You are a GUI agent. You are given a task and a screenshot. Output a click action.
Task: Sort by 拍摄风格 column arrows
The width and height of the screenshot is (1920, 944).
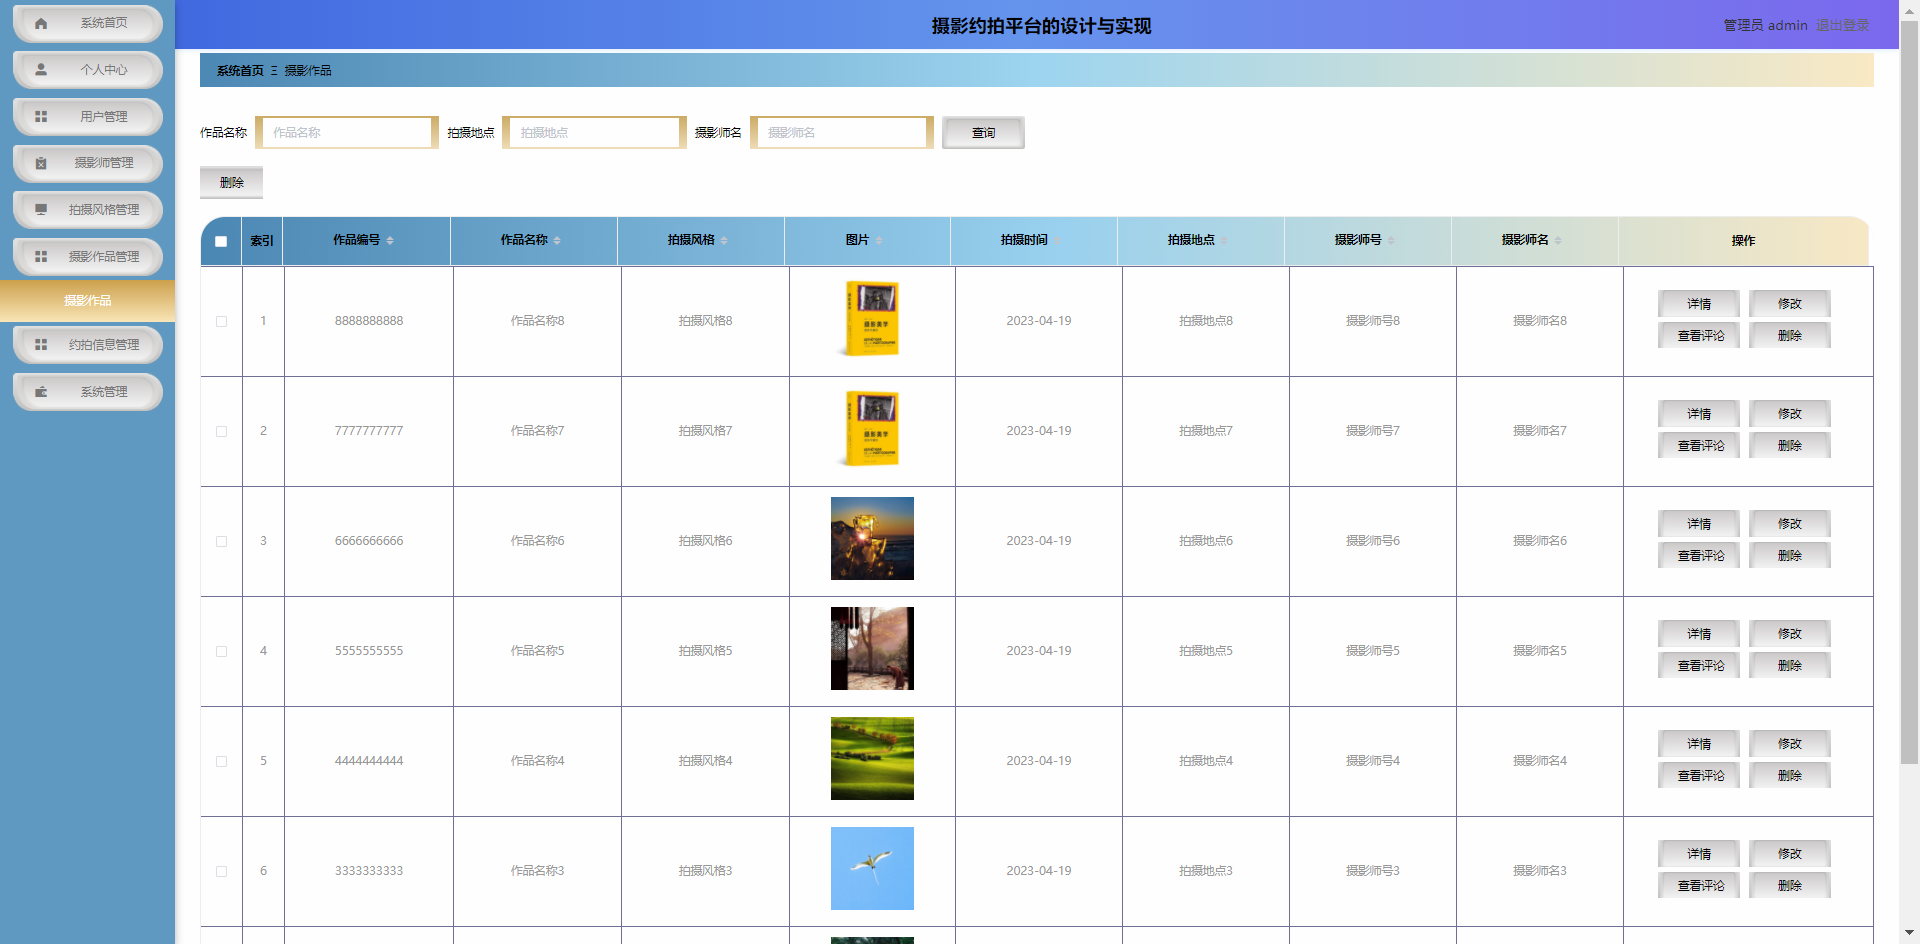(724, 240)
